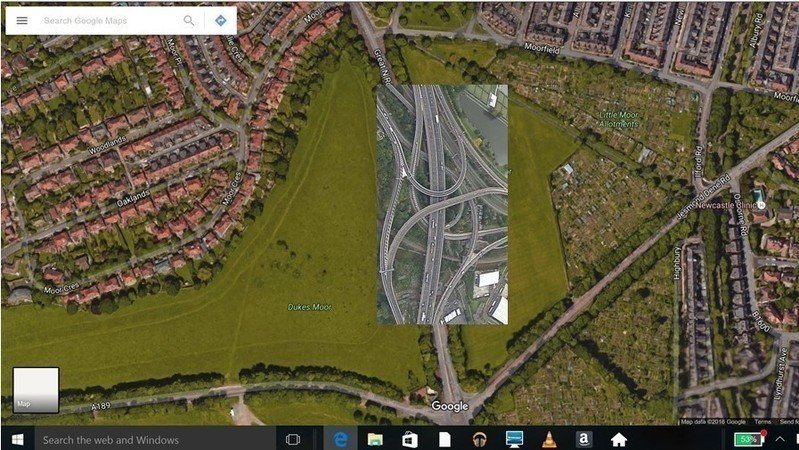Launch Microsoft Edge from the taskbar
Image resolution: width=799 pixels, height=450 pixels.
point(341,439)
